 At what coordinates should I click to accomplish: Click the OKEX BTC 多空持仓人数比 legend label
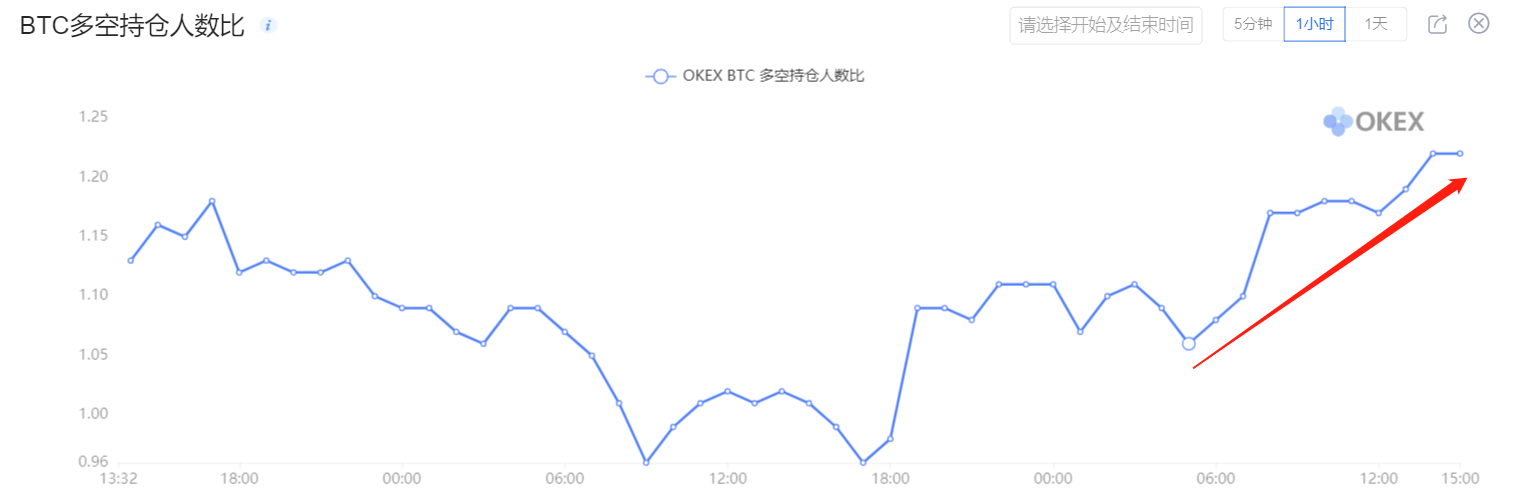click(x=772, y=76)
